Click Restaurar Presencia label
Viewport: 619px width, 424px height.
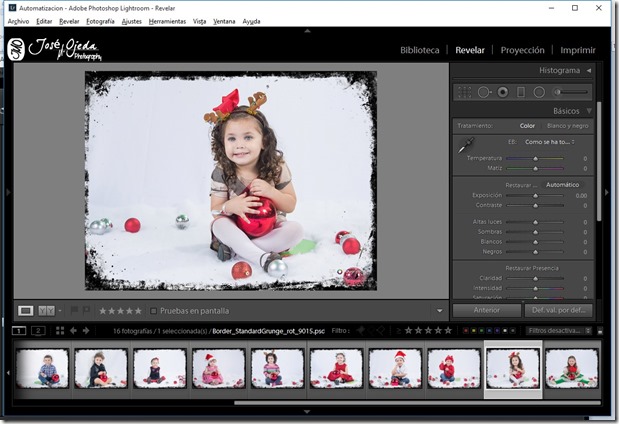(x=532, y=268)
